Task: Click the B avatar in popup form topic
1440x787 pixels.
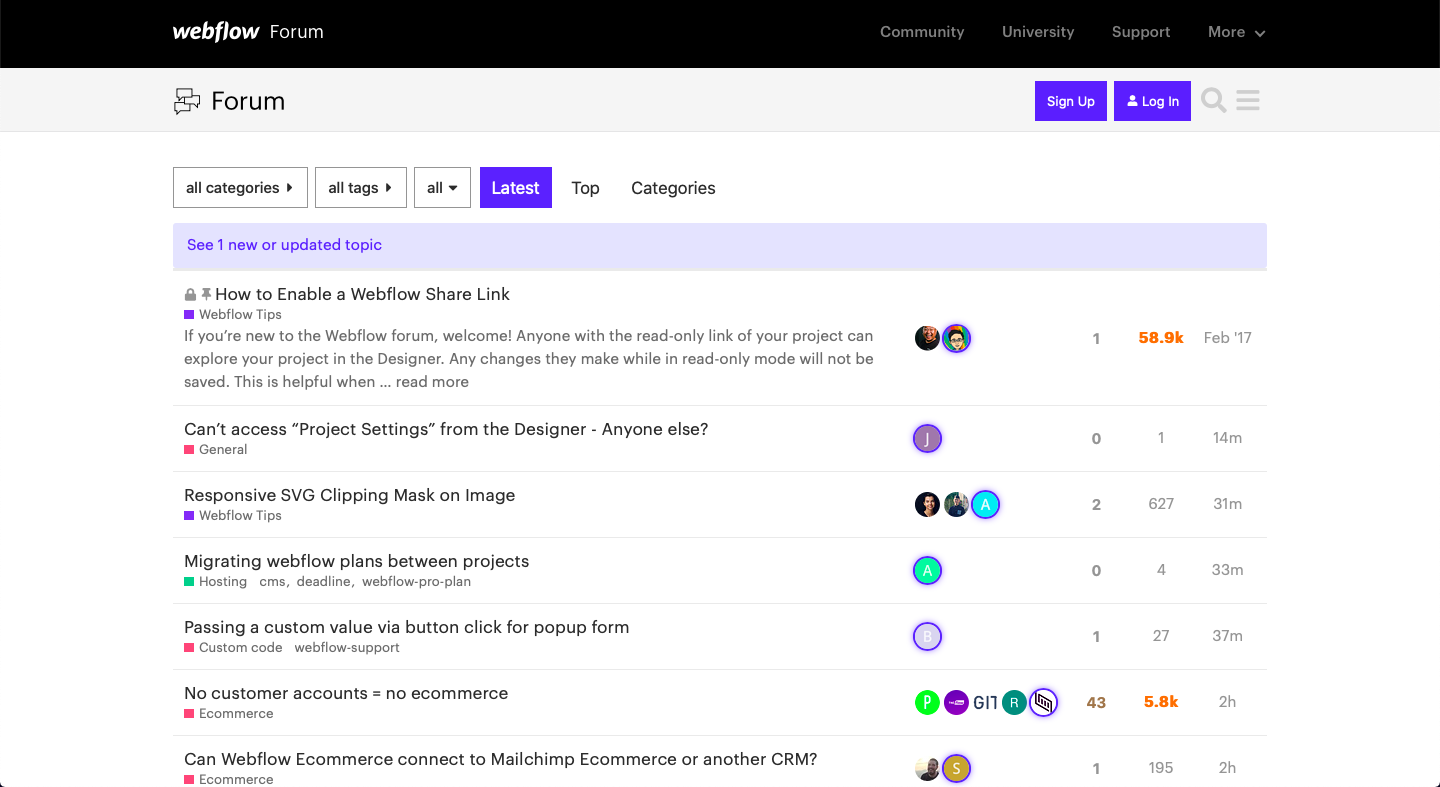Action: 928,636
